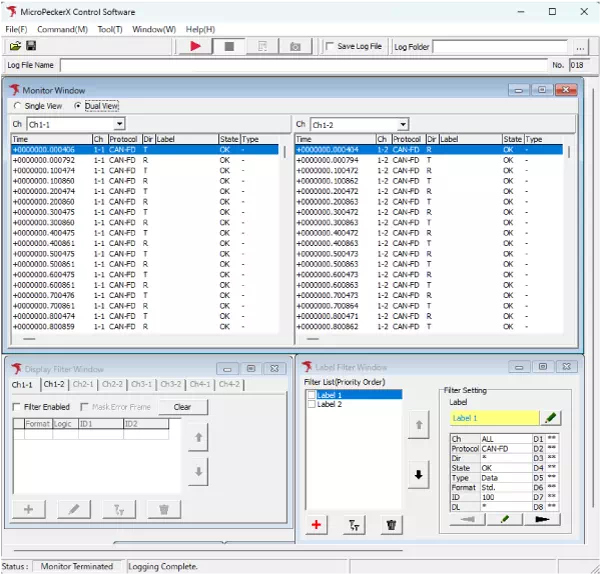This screenshot has width=600, height=574.
Task: Open the Command(M) menu
Action: click(62, 29)
